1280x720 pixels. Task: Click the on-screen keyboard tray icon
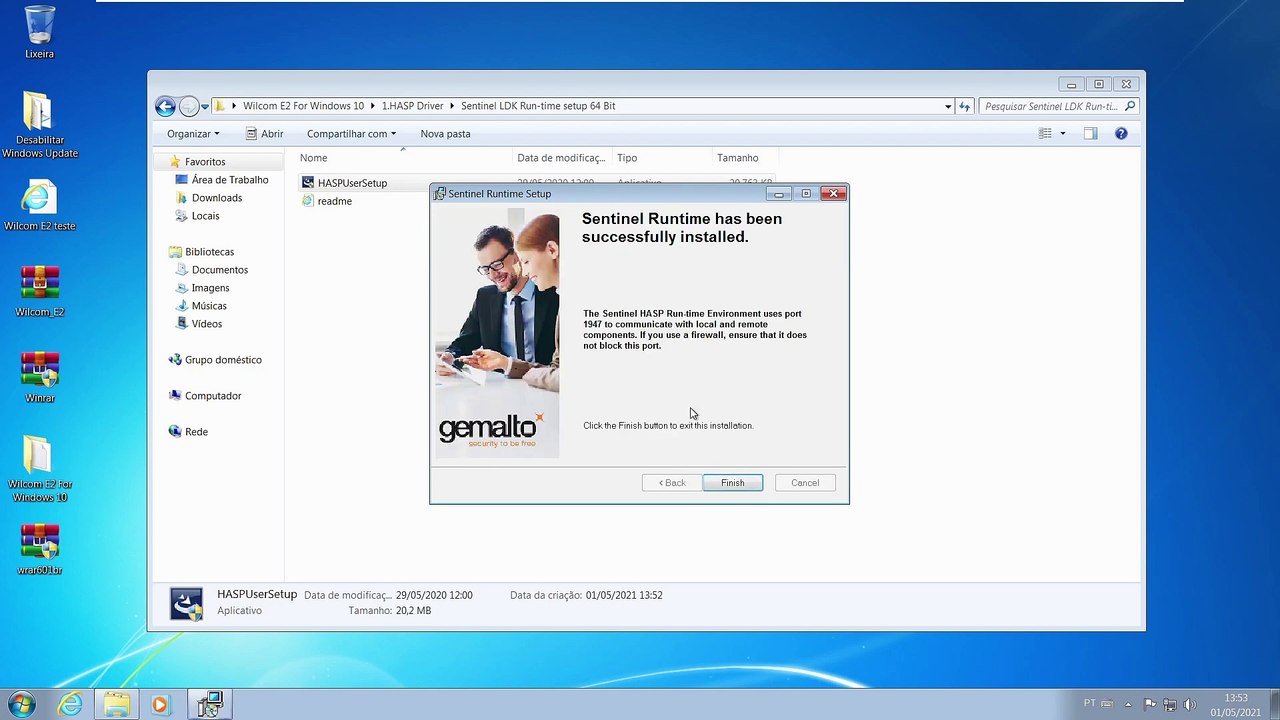click(x=1109, y=704)
